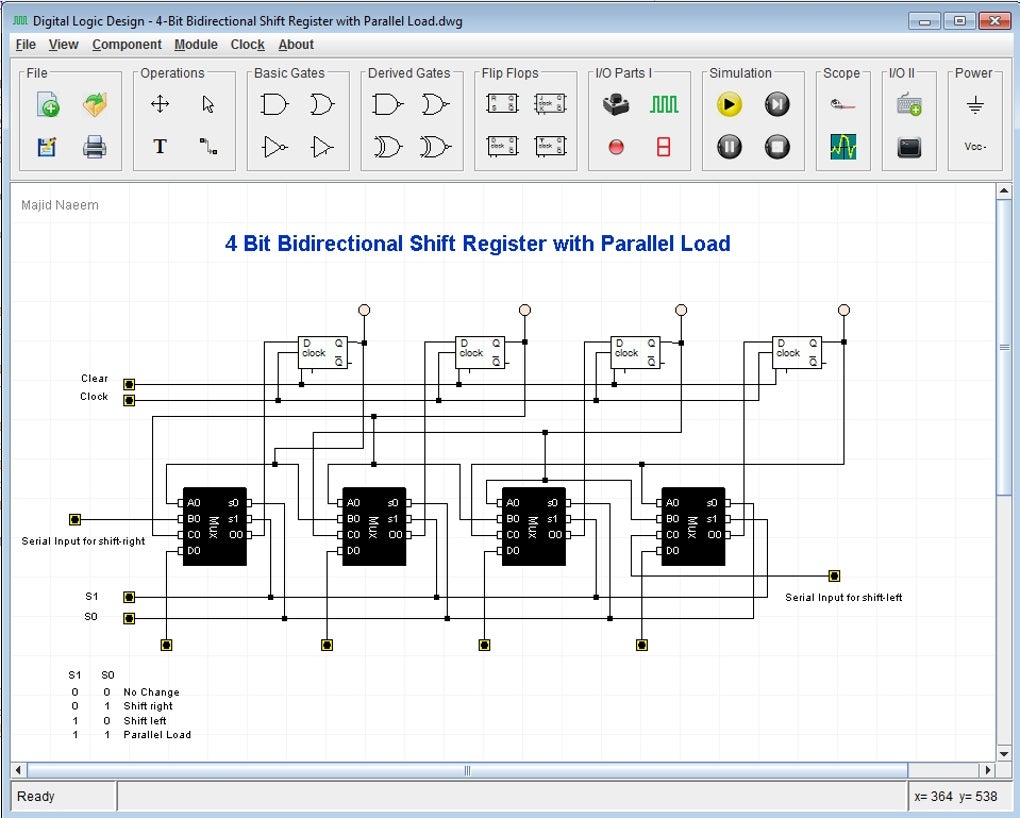Select the push button from I/O Parts I
Viewport: 1020px width, 818px height.
(615, 103)
